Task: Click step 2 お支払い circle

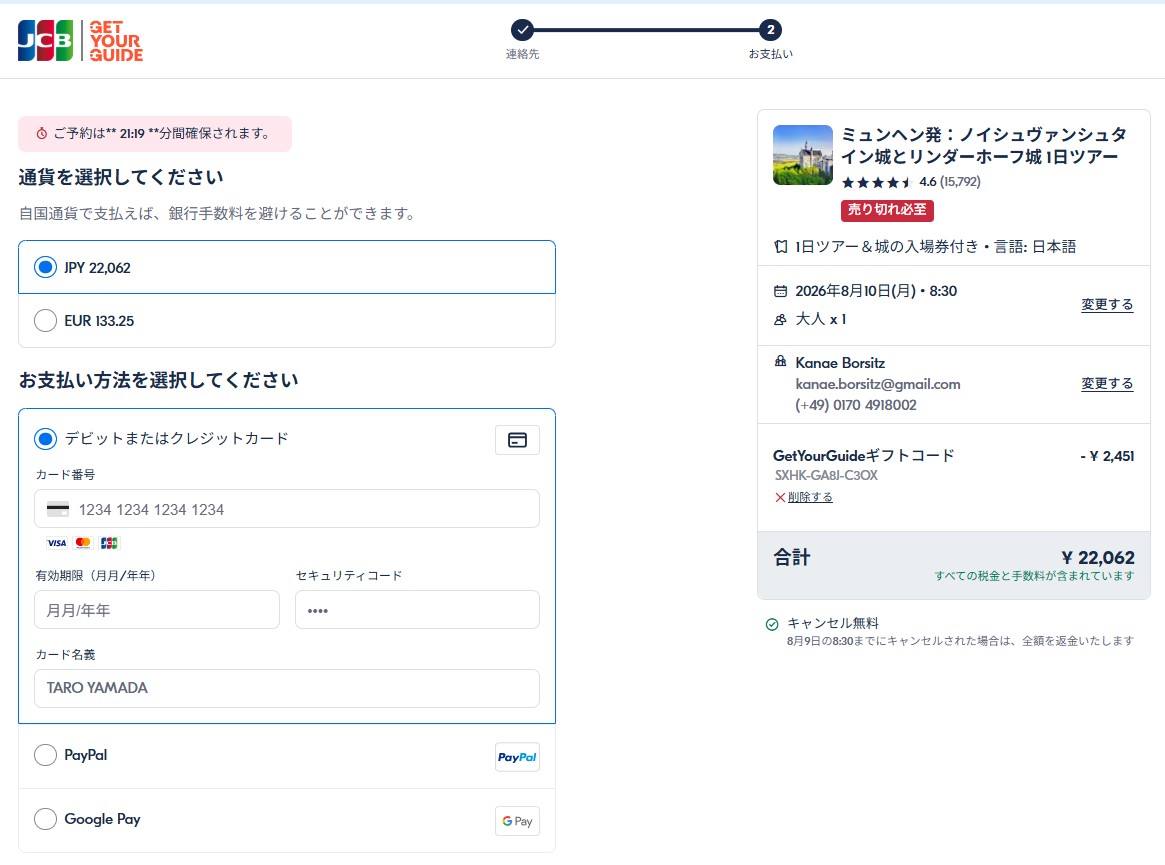Action: point(770,30)
